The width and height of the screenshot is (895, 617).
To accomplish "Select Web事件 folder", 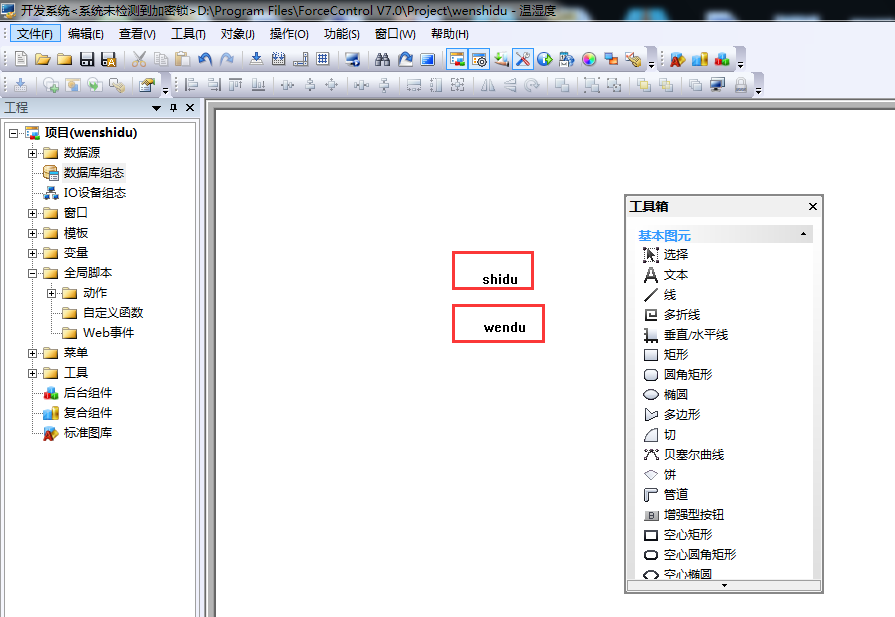I will (x=108, y=333).
